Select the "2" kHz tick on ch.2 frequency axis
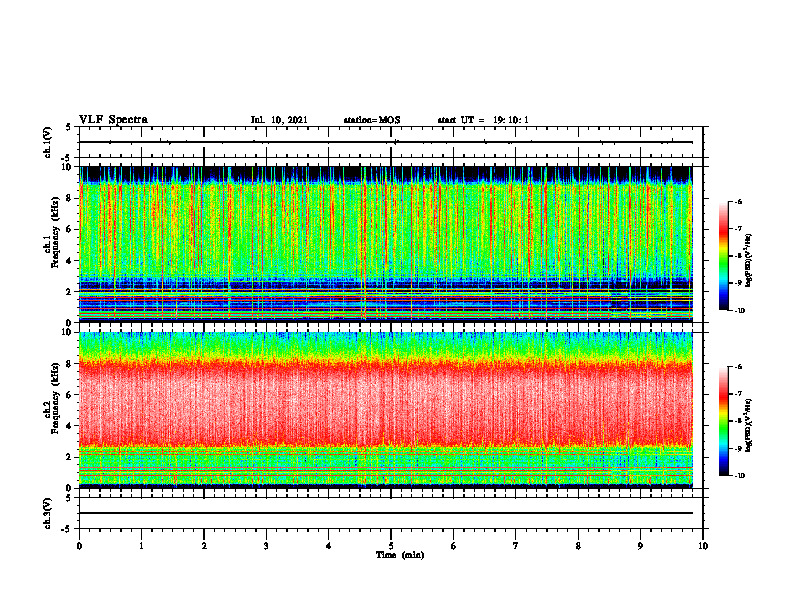Viewport: 792px width, 612px height. pyautogui.click(x=70, y=457)
